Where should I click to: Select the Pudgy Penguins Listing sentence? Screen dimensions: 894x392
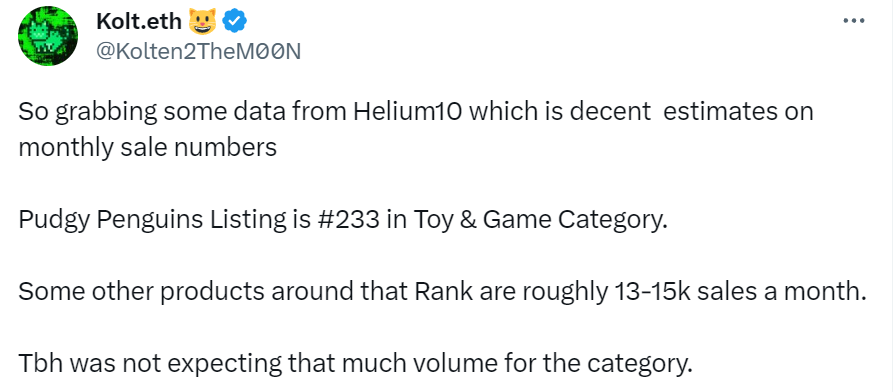point(342,221)
